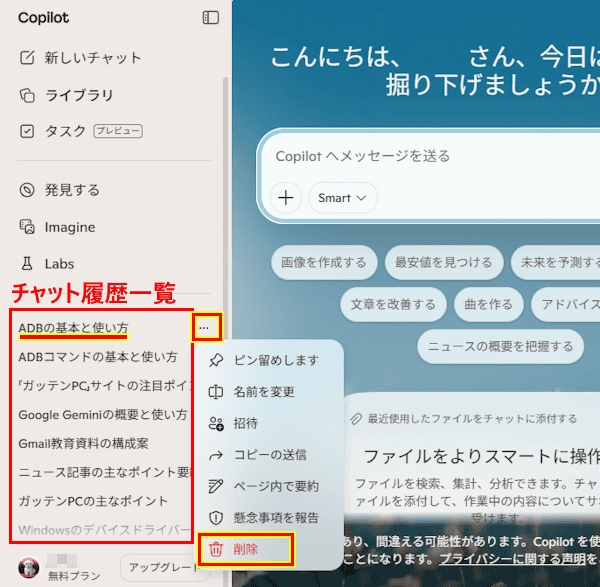This screenshot has width=600, height=587.
Task: Open the Smart mode dropdown
Action: 343,198
